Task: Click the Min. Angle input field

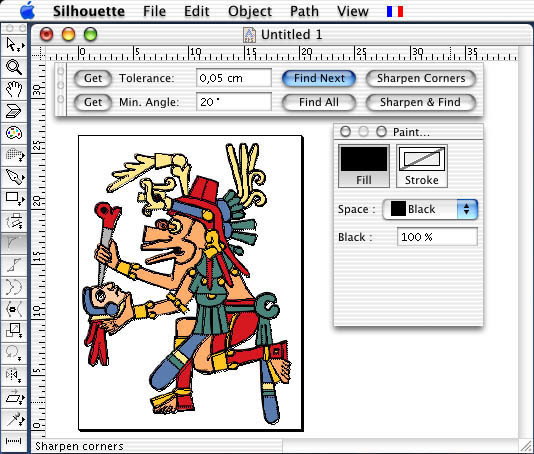Action: [234, 102]
